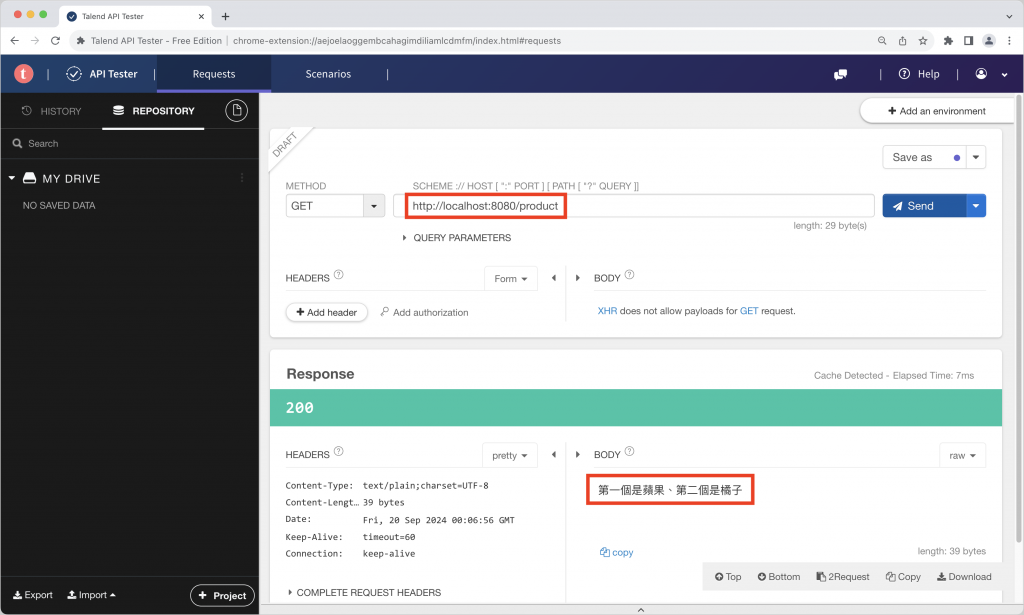The height and width of the screenshot is (615, 1024).
Task: Create a new Project
Action: (x=222, y=595)
